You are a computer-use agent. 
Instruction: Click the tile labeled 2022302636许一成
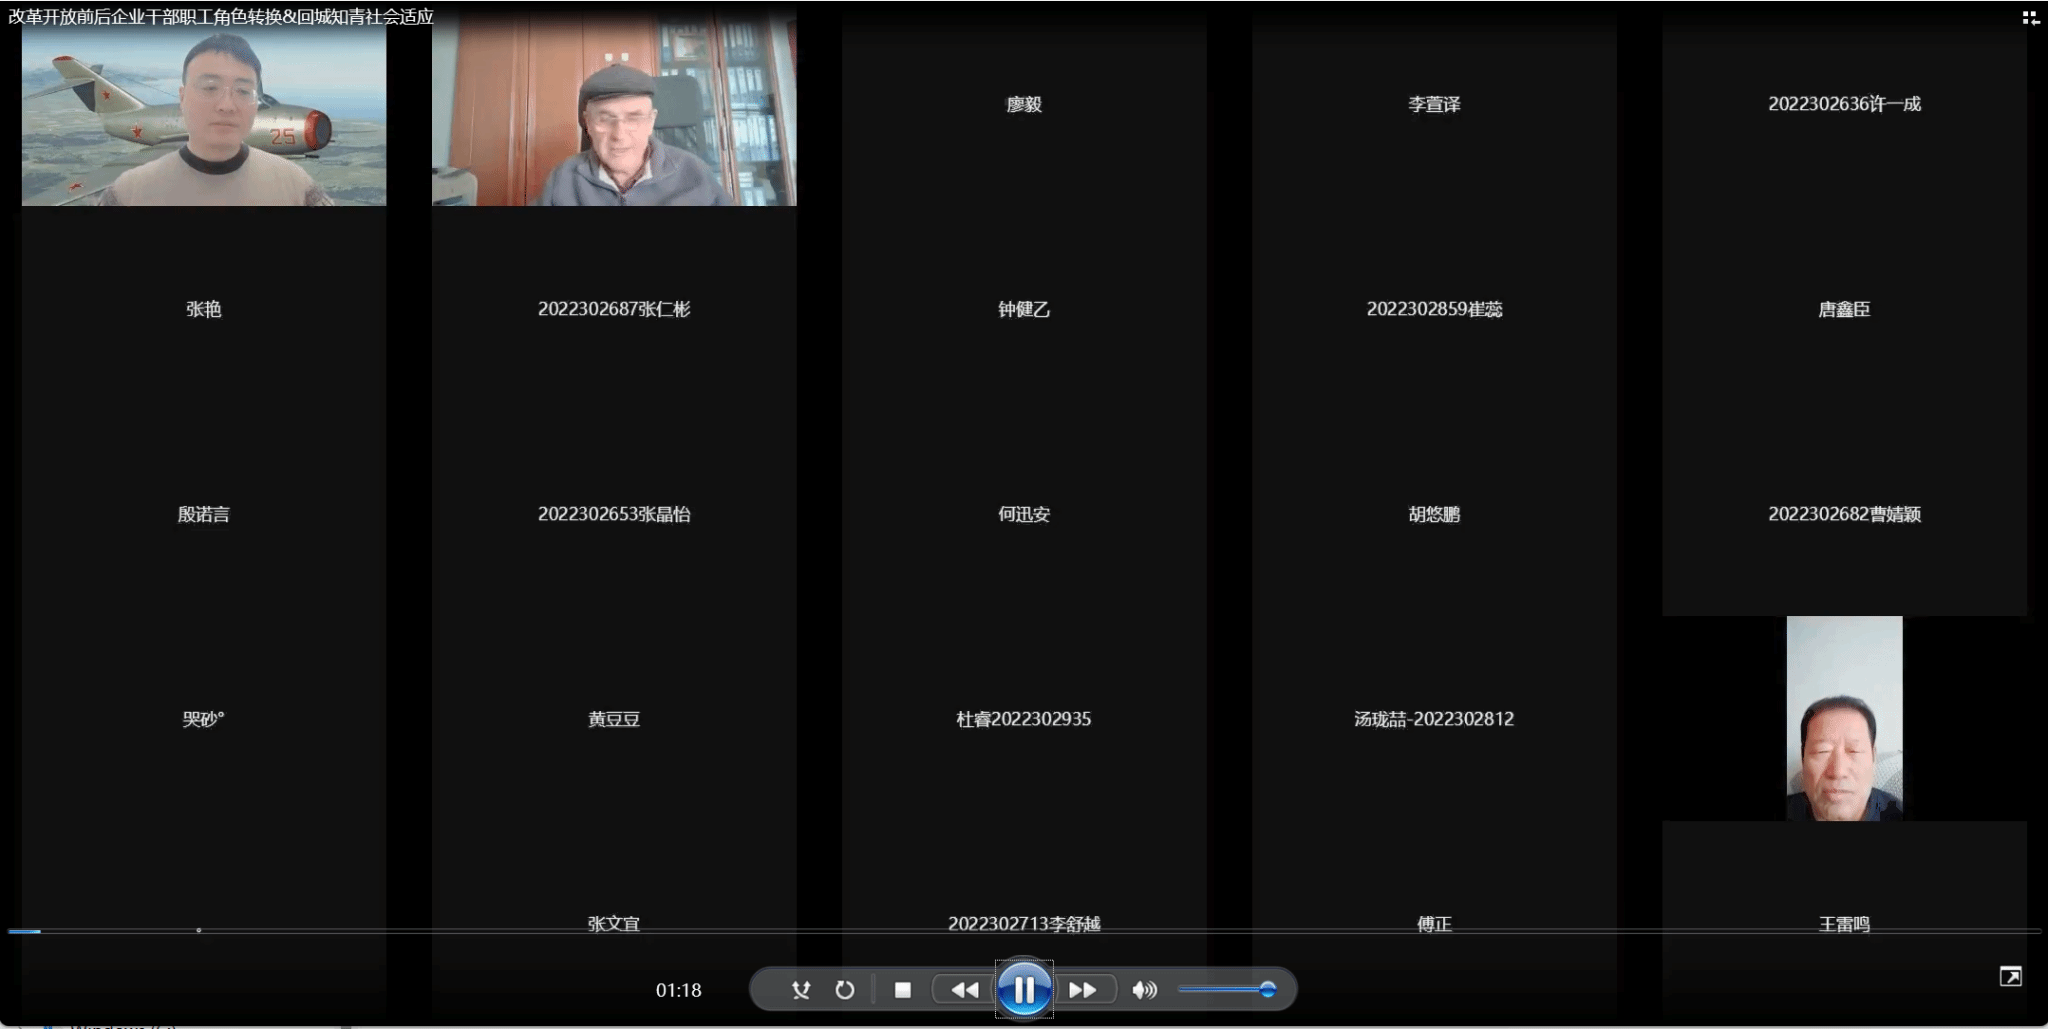click(1844, 104)
